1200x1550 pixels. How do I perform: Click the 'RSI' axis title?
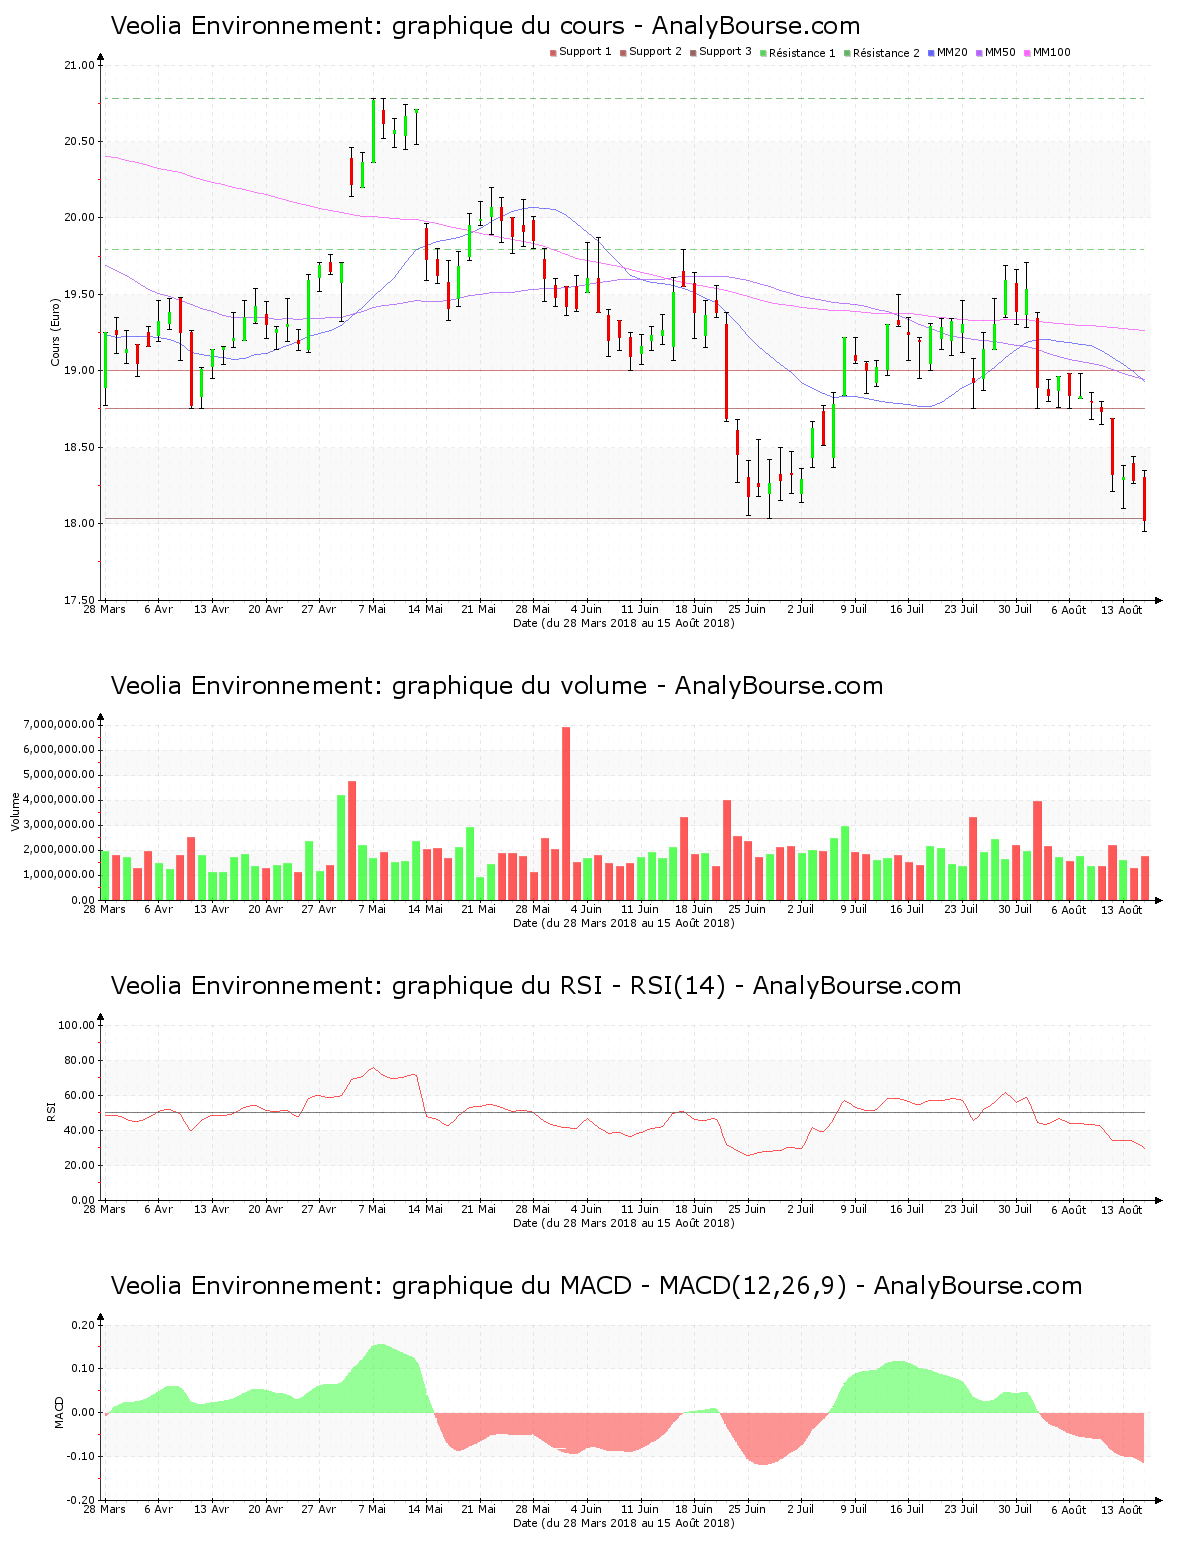coord(51,1110)
